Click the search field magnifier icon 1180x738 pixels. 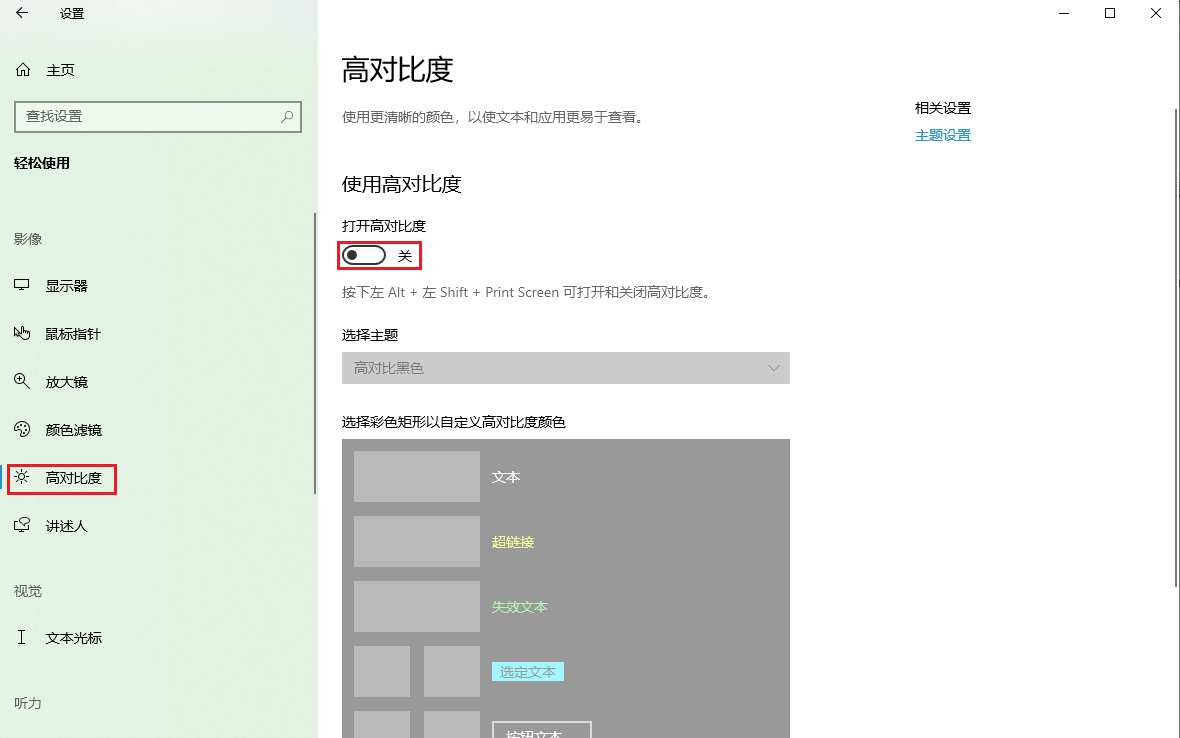click(287, 117)
